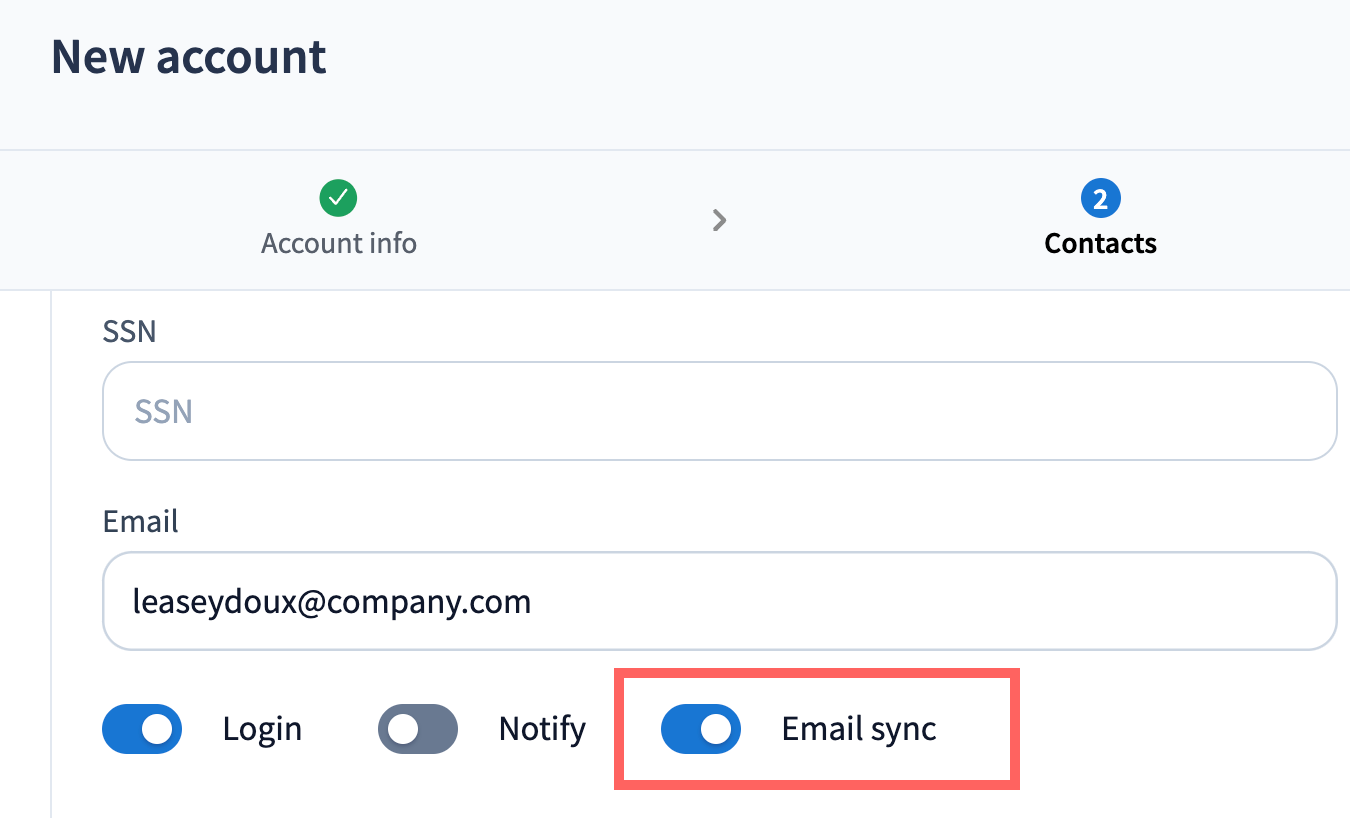
Task: Click the SSN placeholder text inside field
Action: coord(163,411)
